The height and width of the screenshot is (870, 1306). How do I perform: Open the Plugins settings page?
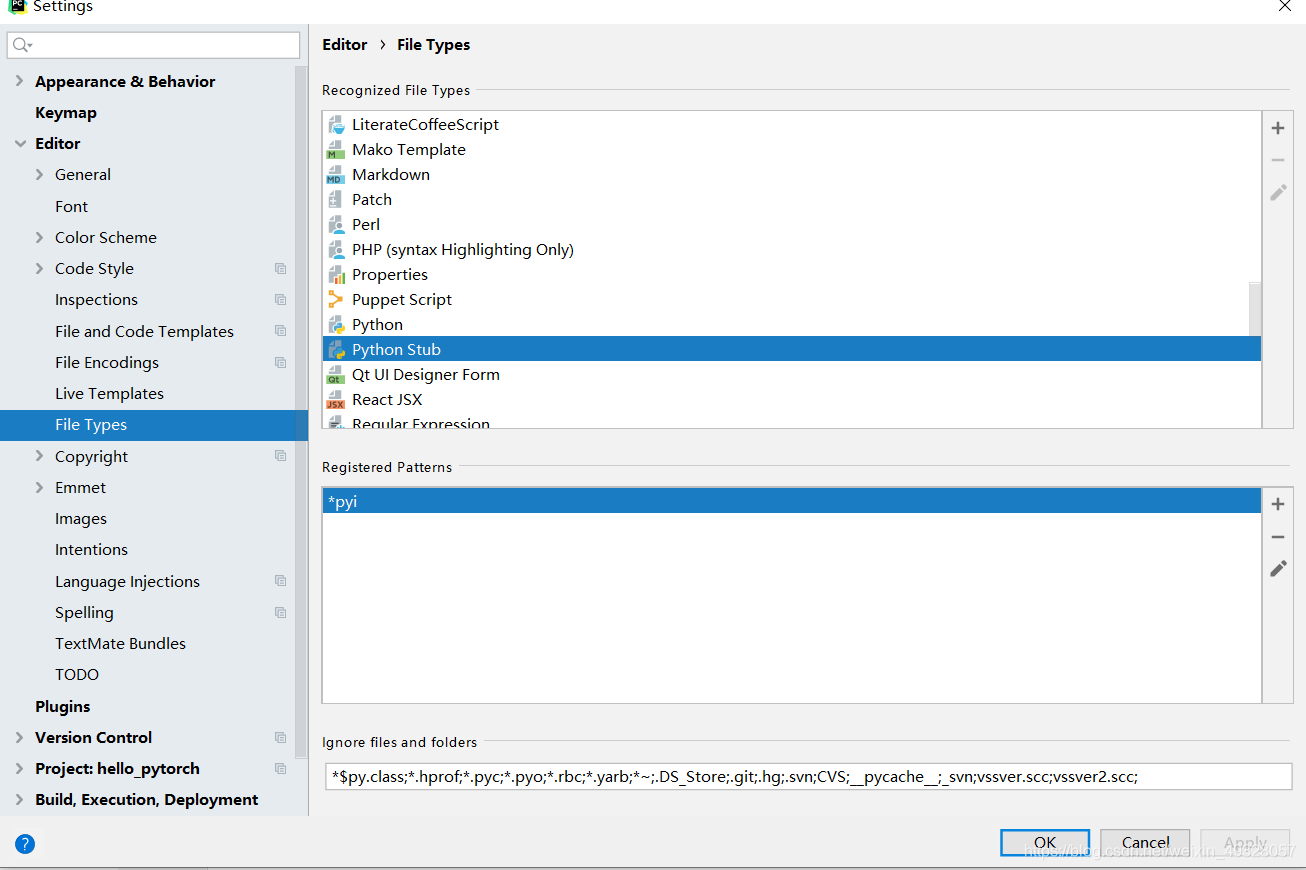pos(63,707)
